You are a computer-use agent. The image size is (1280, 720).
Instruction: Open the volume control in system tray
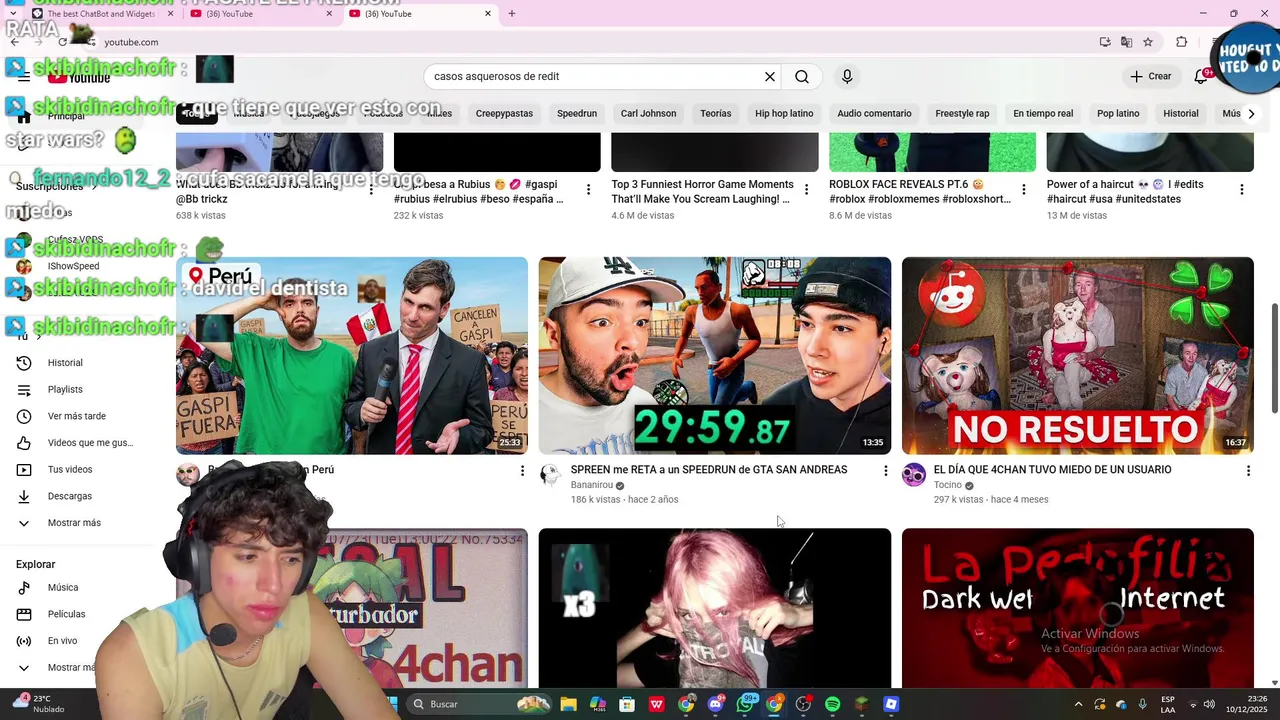pos(1208,704)
